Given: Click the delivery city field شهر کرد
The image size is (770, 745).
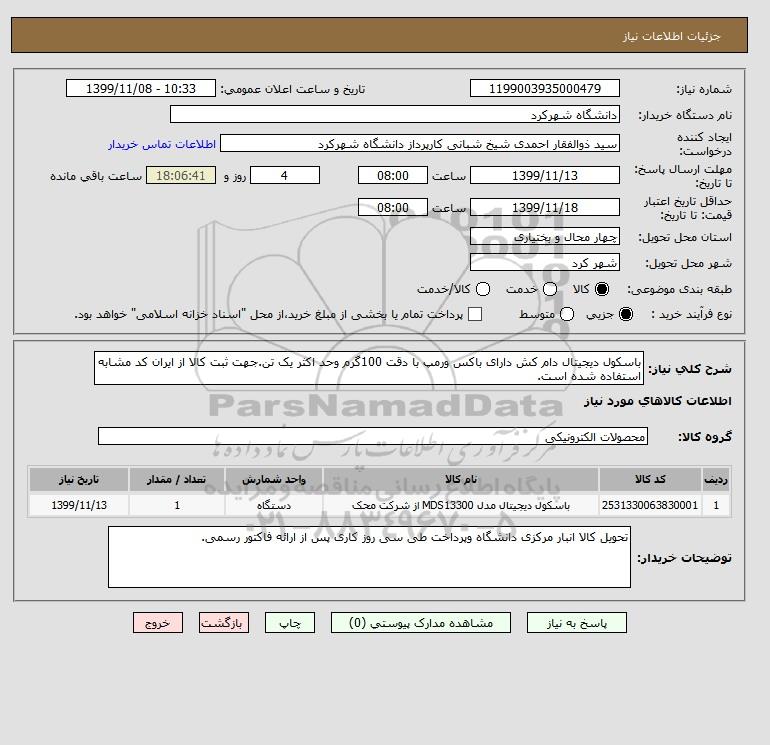Looking at the screenshot, I should pyautogui.click(x=545, y=262).
